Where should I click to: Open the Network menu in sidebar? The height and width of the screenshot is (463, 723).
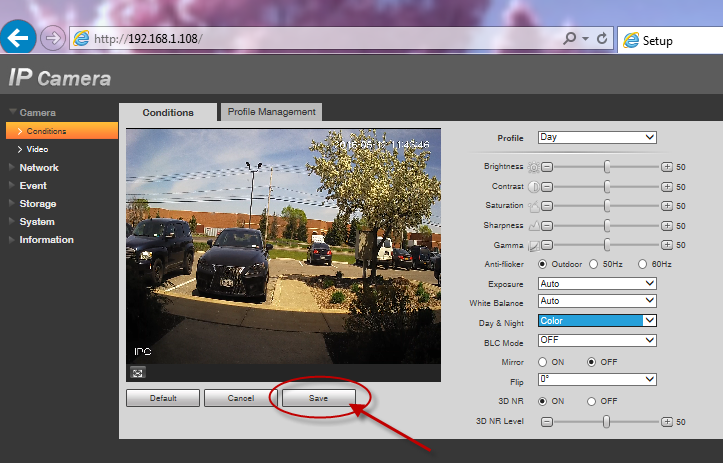pyautogui.click(x=39, y=168)
